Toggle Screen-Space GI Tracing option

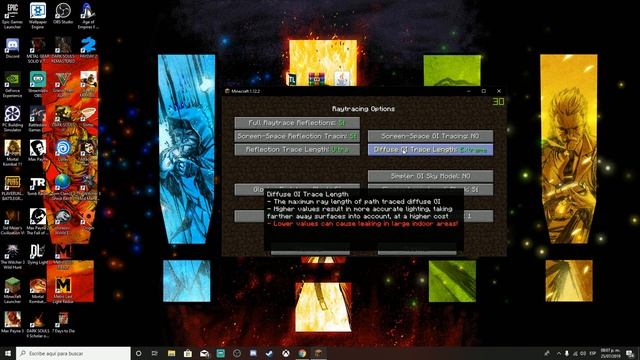(x=430, y=136)
